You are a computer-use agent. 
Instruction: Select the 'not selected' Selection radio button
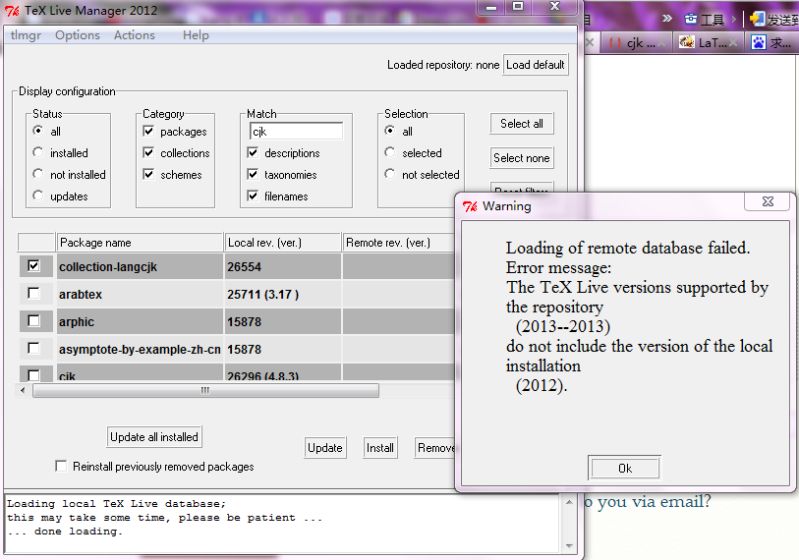click(x=390, y=174)
